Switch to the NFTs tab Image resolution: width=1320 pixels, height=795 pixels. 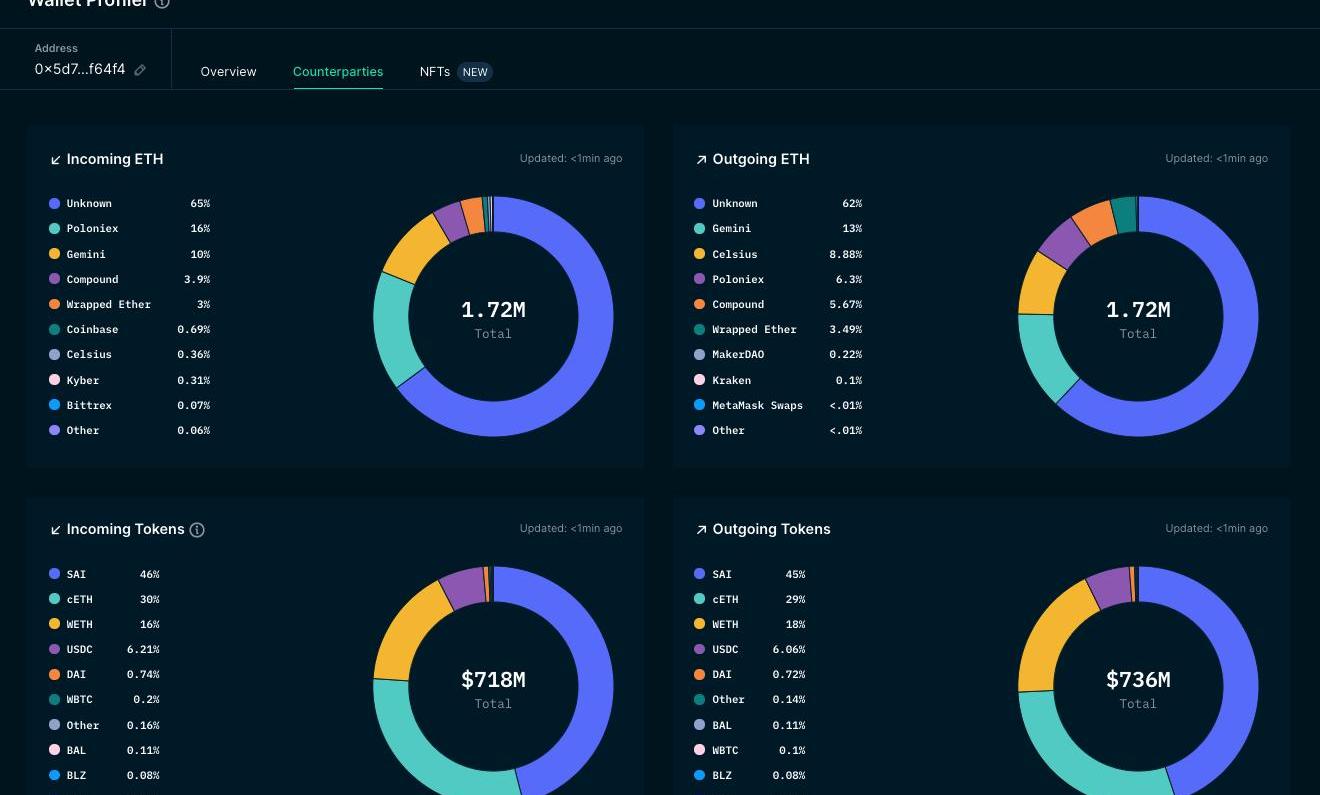point(434,72)
